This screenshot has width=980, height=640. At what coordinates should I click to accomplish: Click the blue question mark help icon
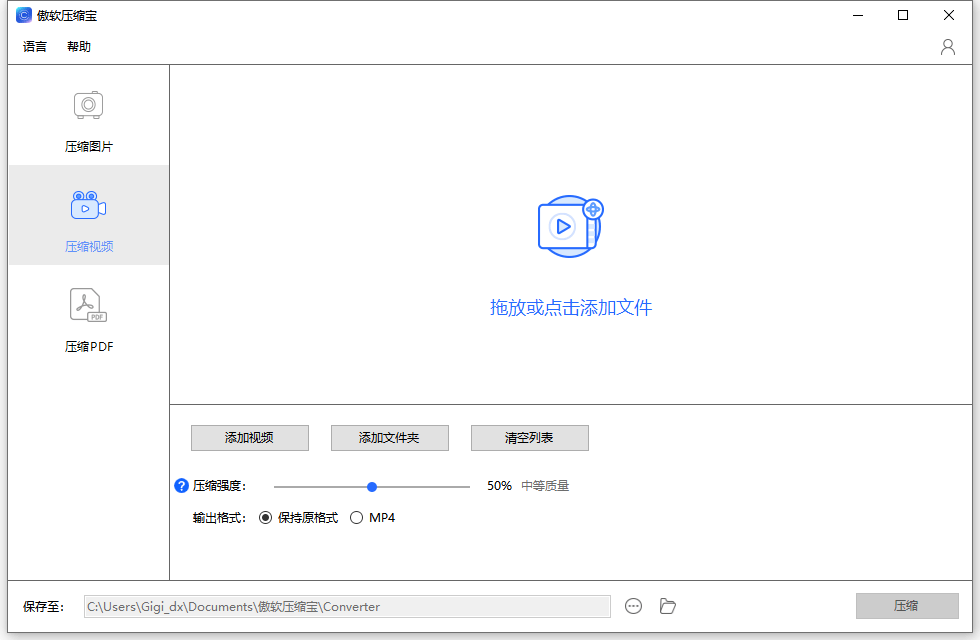click(181, 486)
